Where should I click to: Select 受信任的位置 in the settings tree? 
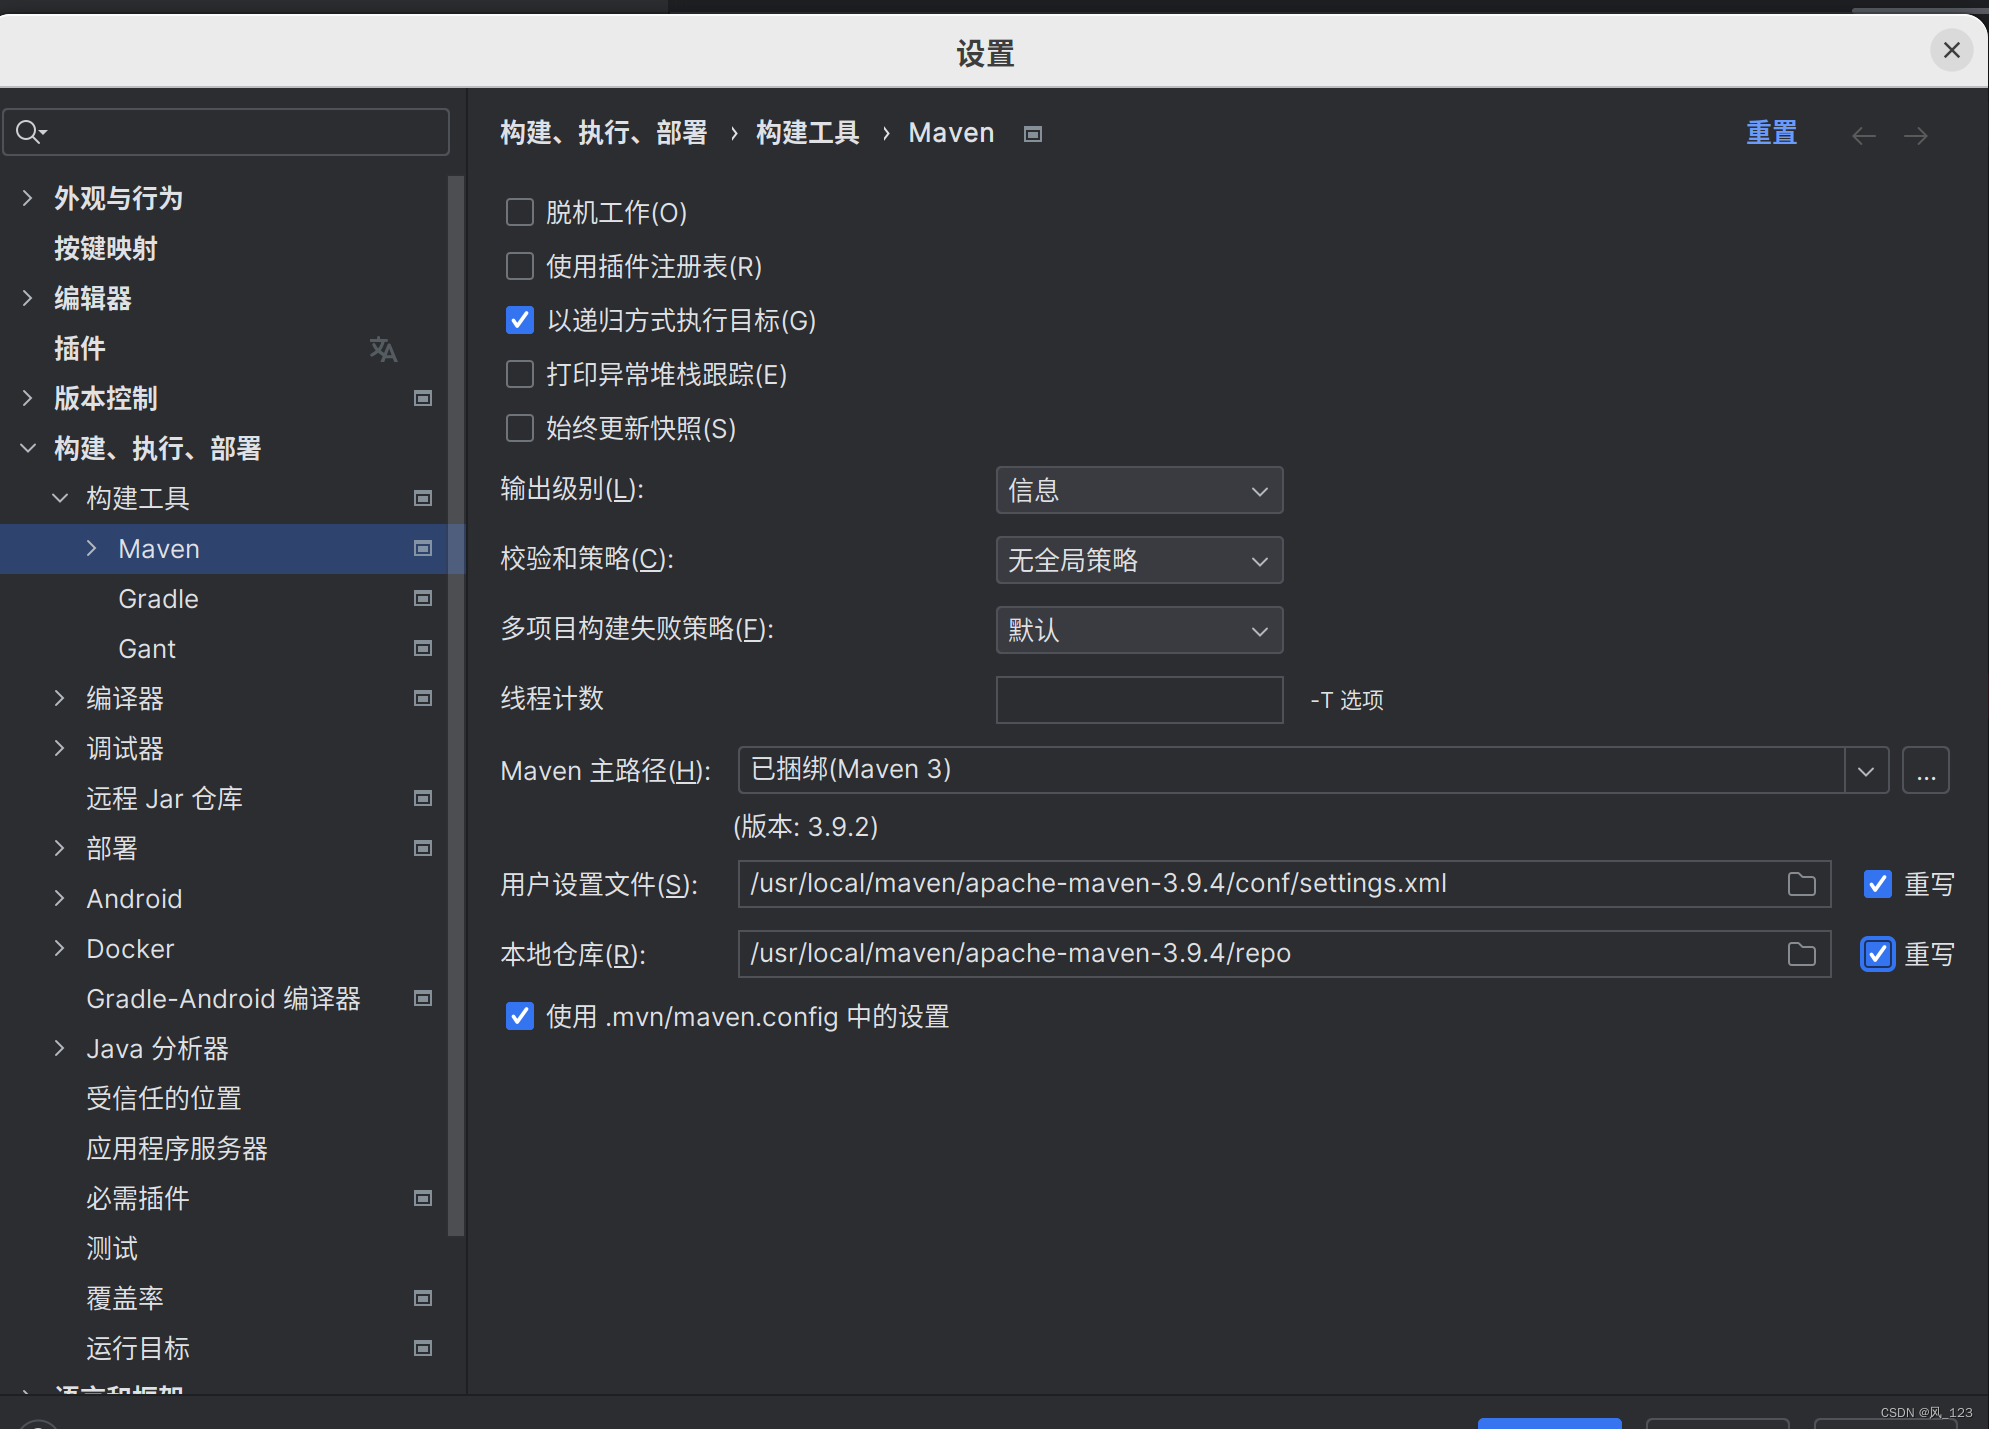(164, 1098)
